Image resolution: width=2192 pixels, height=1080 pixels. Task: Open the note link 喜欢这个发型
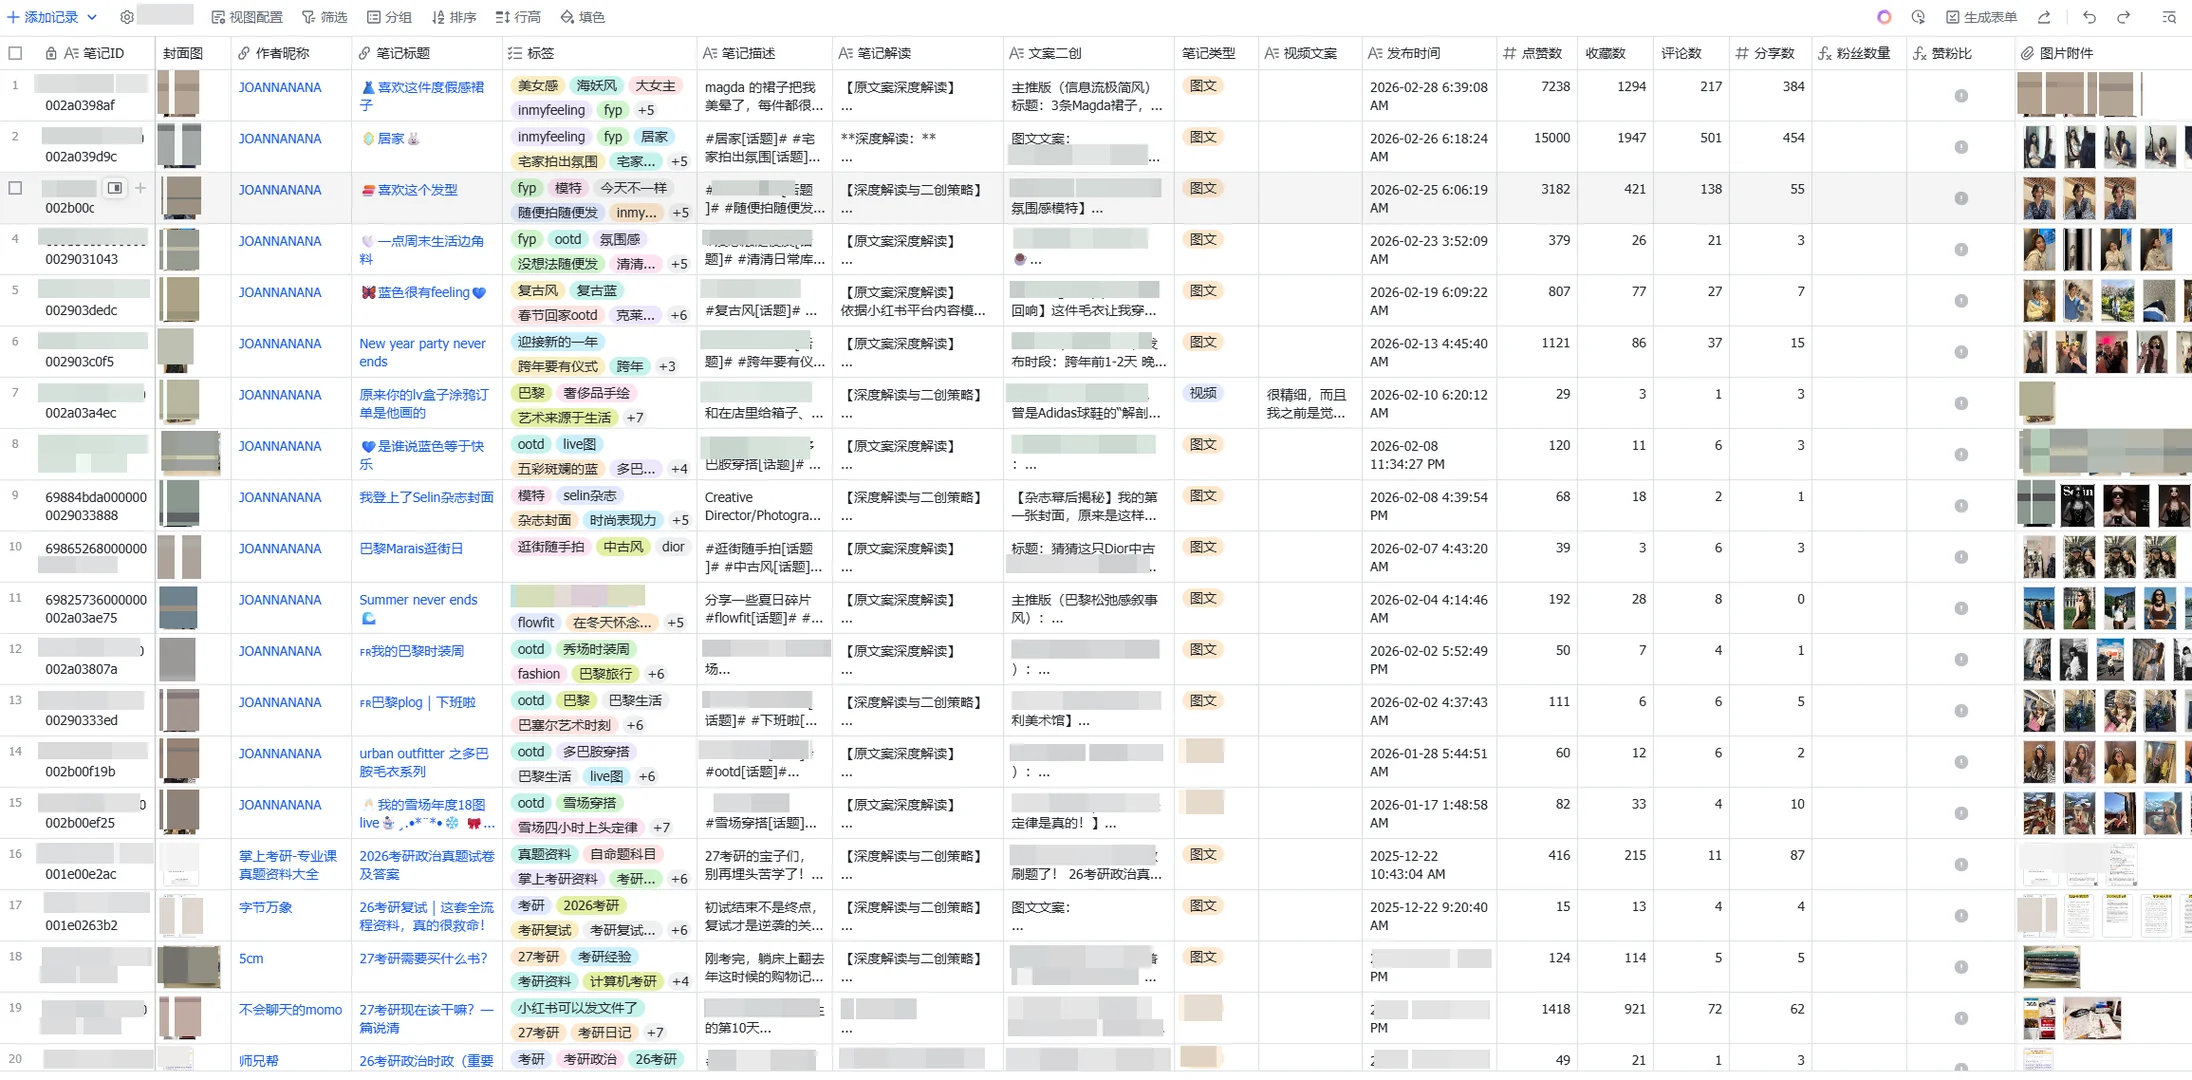coord(409,189)
